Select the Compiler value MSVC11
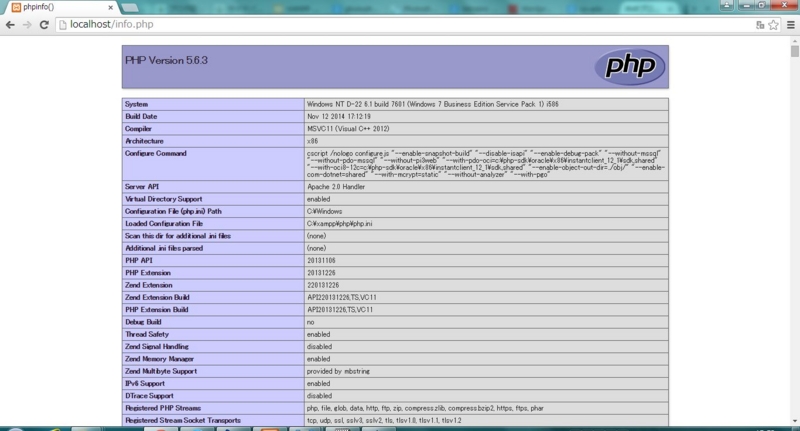The image size is (800, 431). [x=348, y=129]
